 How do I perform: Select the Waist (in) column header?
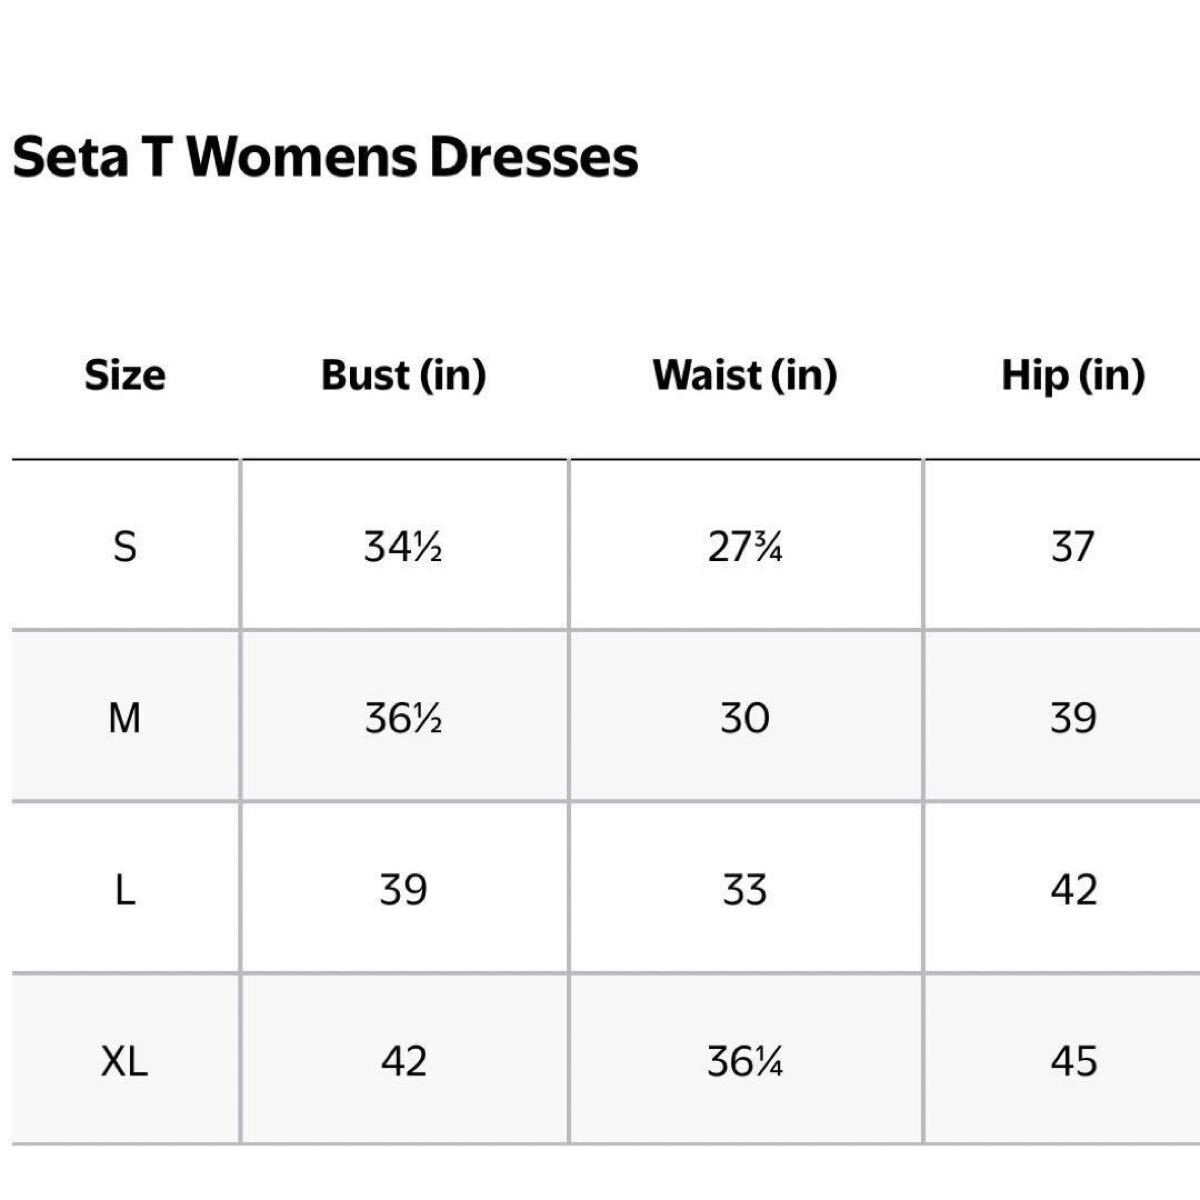coord(745,375)
